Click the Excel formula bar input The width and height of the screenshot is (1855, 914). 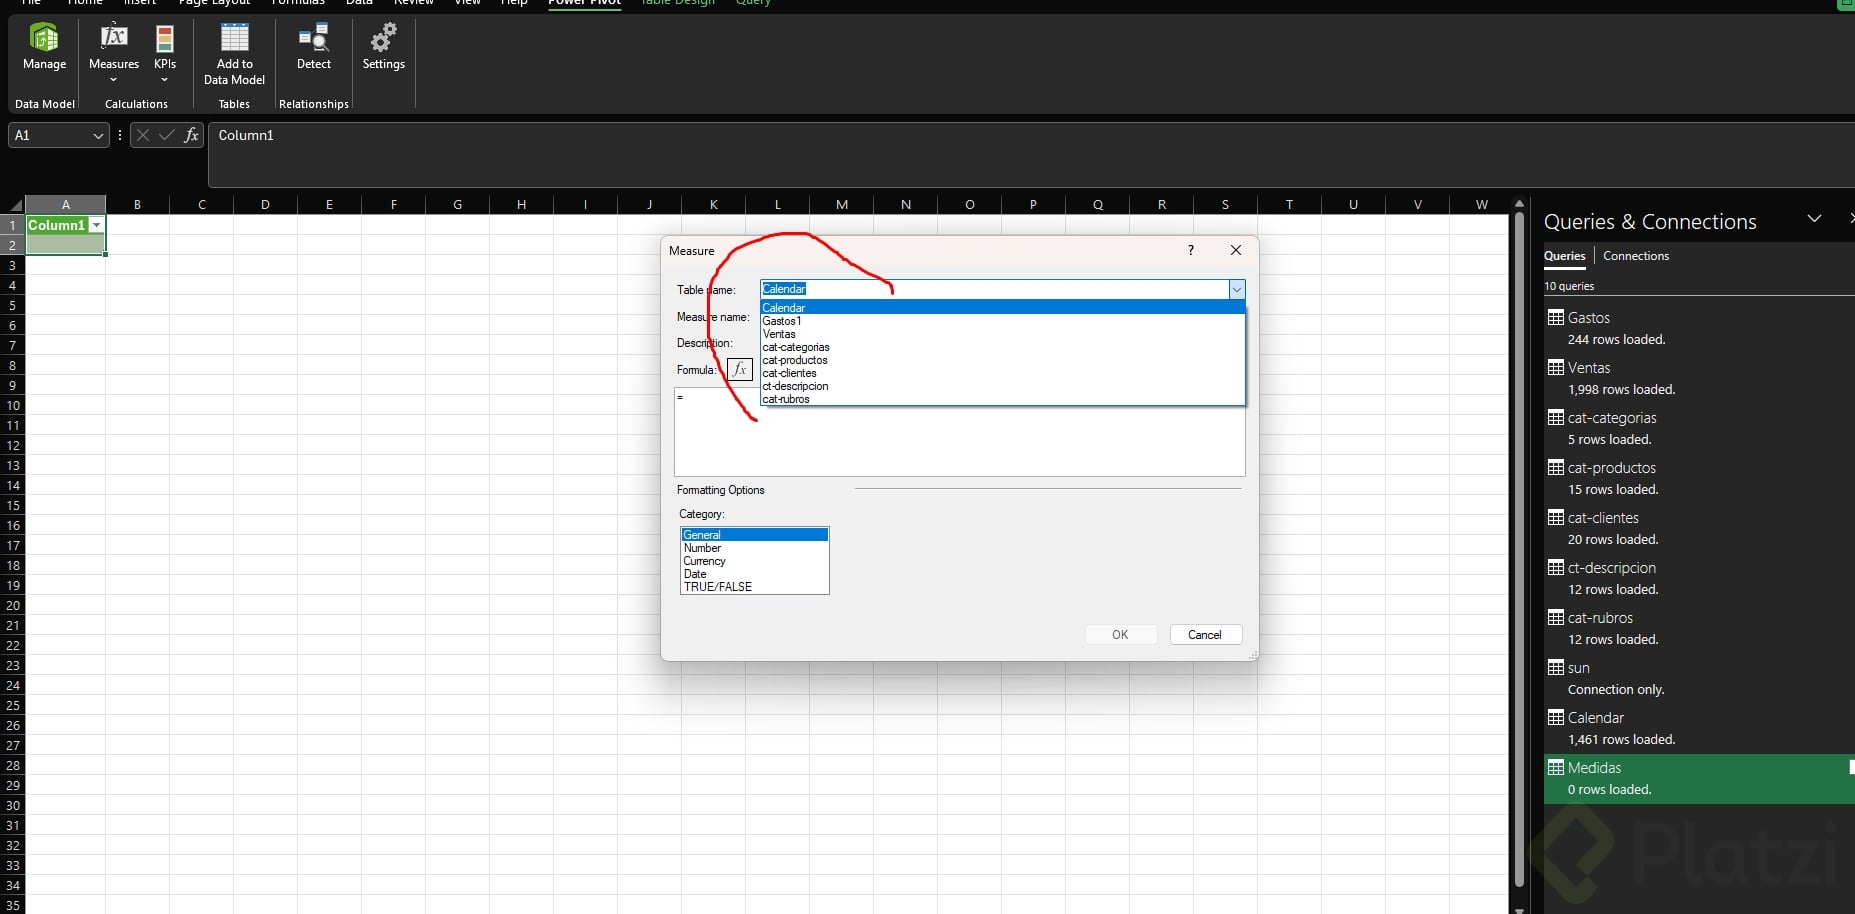(x=1030, y=155)
